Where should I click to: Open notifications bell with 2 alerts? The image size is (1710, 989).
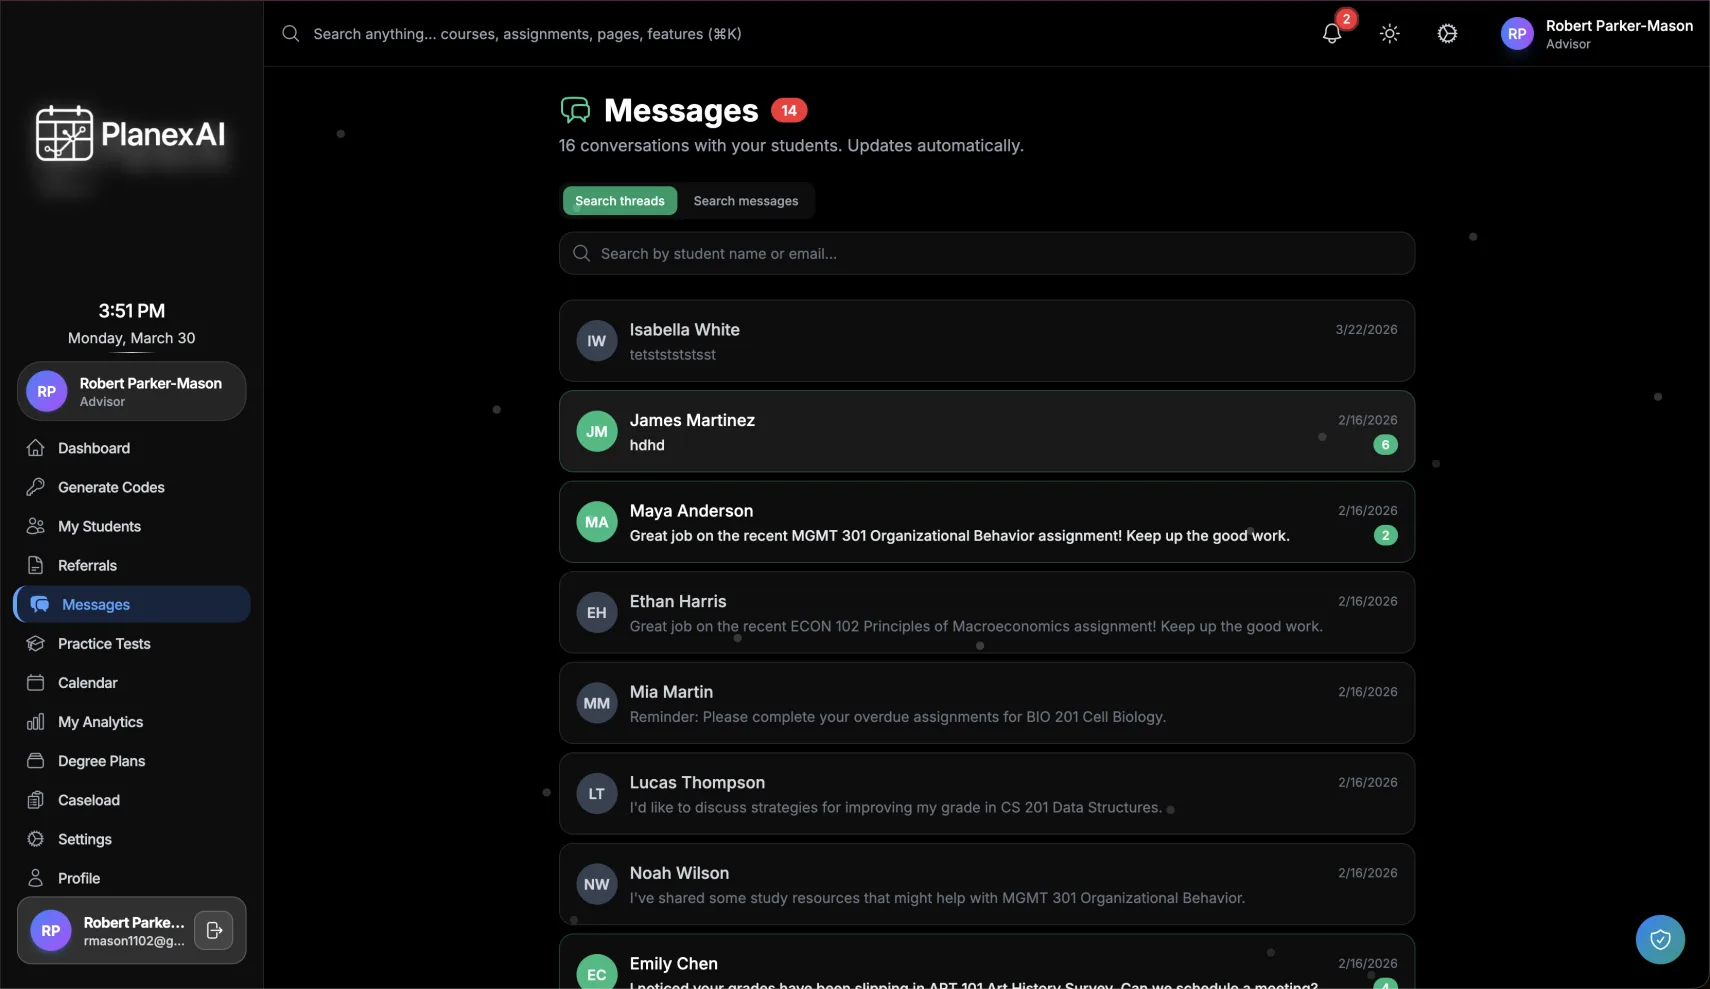coord(1332,33)
